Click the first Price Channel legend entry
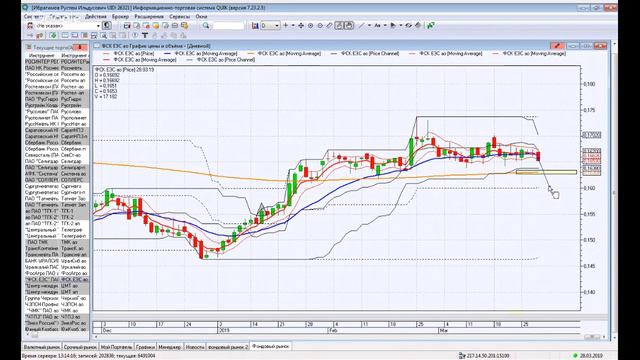This screenshot has width=640, height=360. [364, 53]
